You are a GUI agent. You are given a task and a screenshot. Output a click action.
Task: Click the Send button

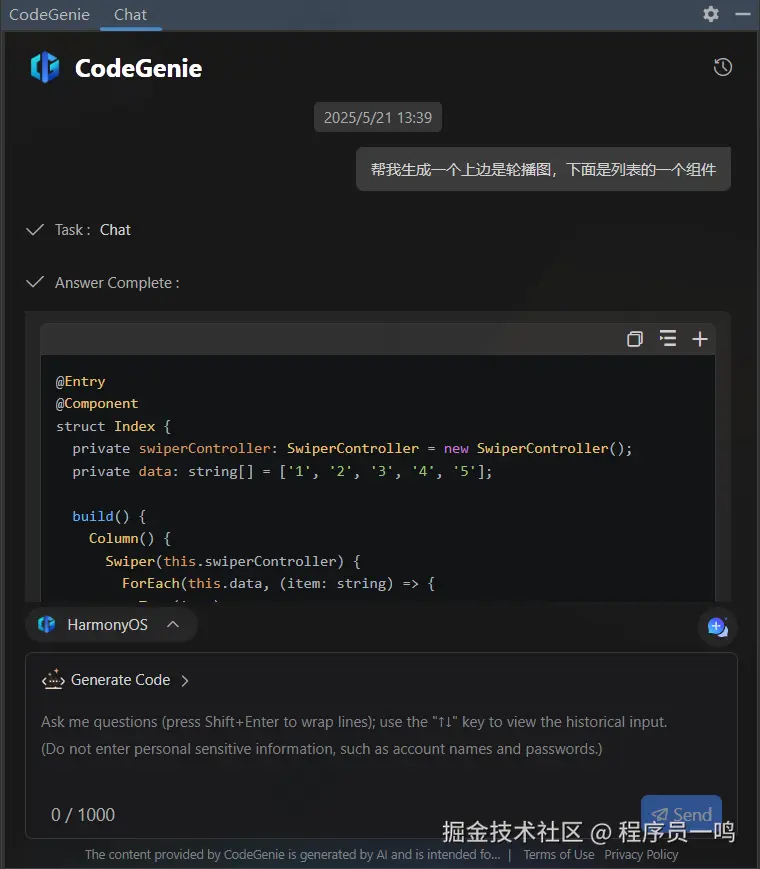coord(681,814)
